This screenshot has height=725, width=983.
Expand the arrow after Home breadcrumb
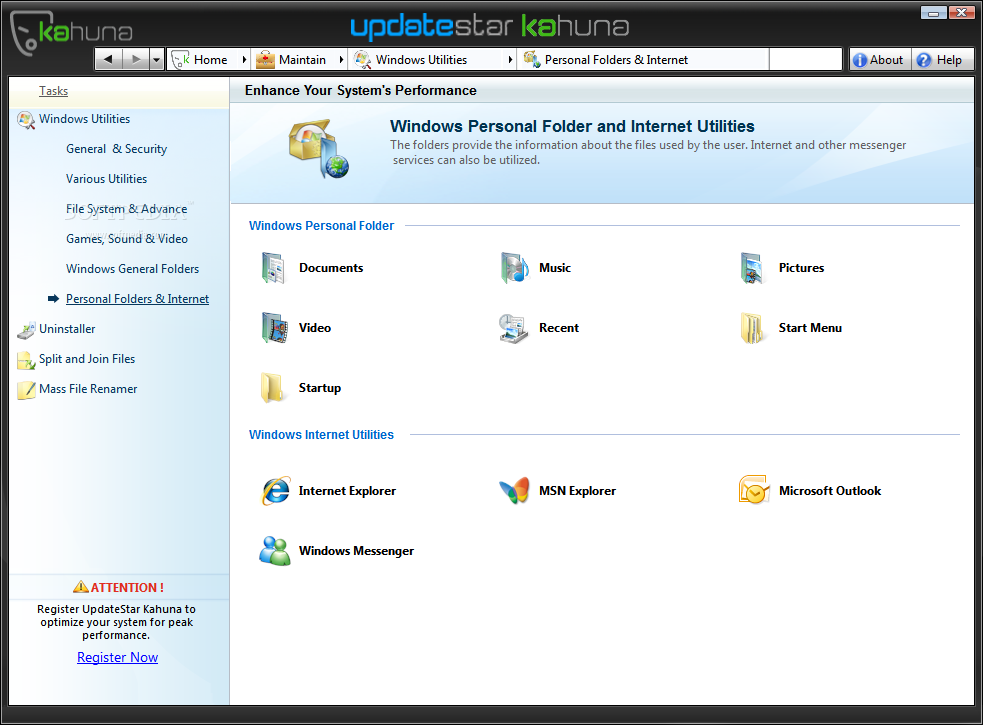[244, 60]
